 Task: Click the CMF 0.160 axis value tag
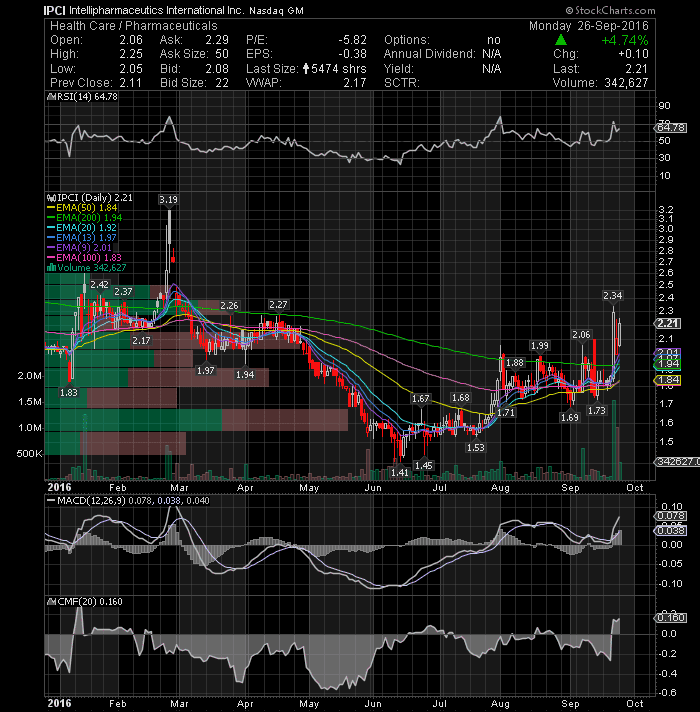(x=672, y=618)
